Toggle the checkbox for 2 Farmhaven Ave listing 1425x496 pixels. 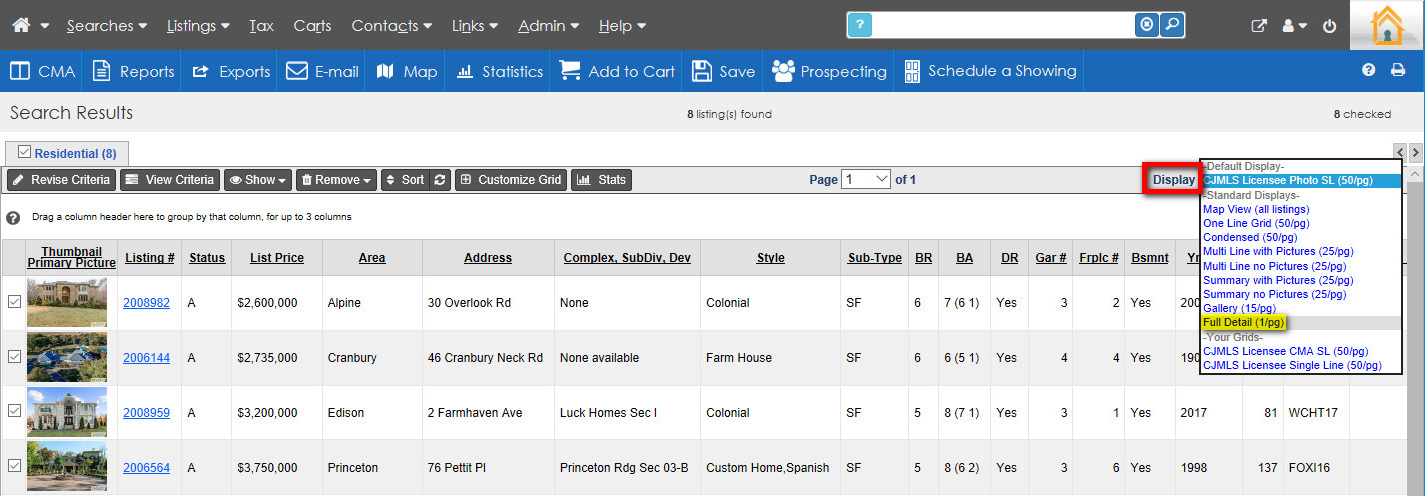click(14, 411)
